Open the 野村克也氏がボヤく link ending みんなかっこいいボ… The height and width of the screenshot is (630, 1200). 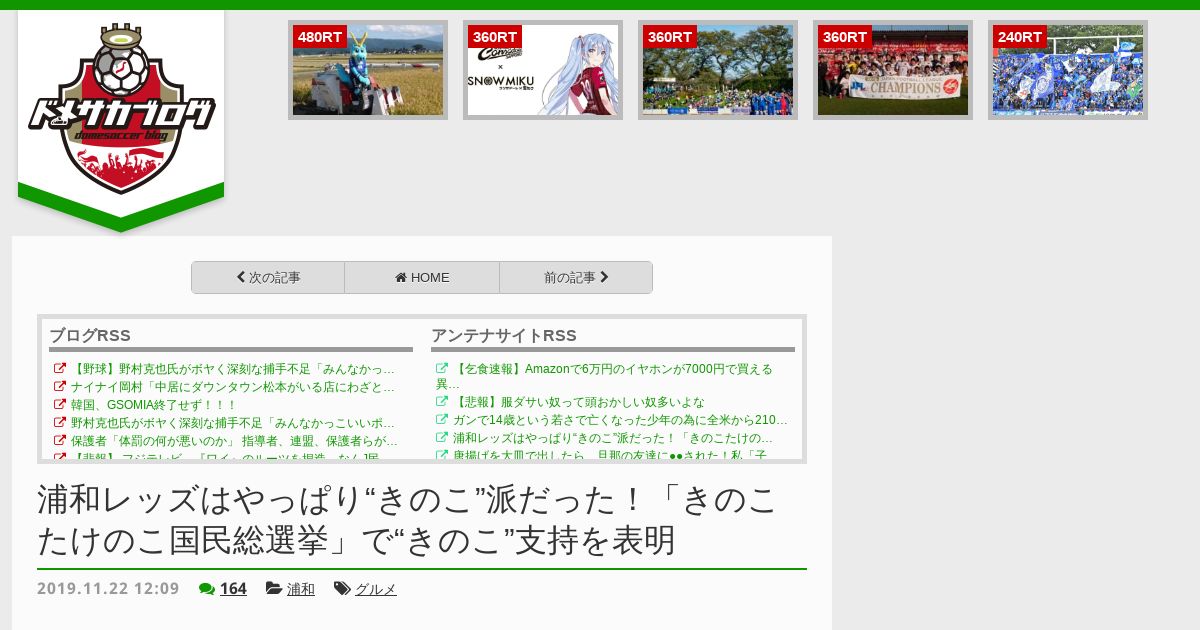tap(232, 423)
